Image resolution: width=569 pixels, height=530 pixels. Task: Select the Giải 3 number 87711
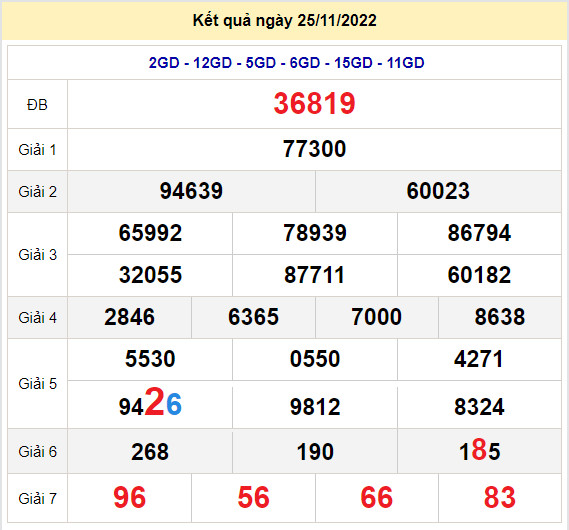click(314, 275)
